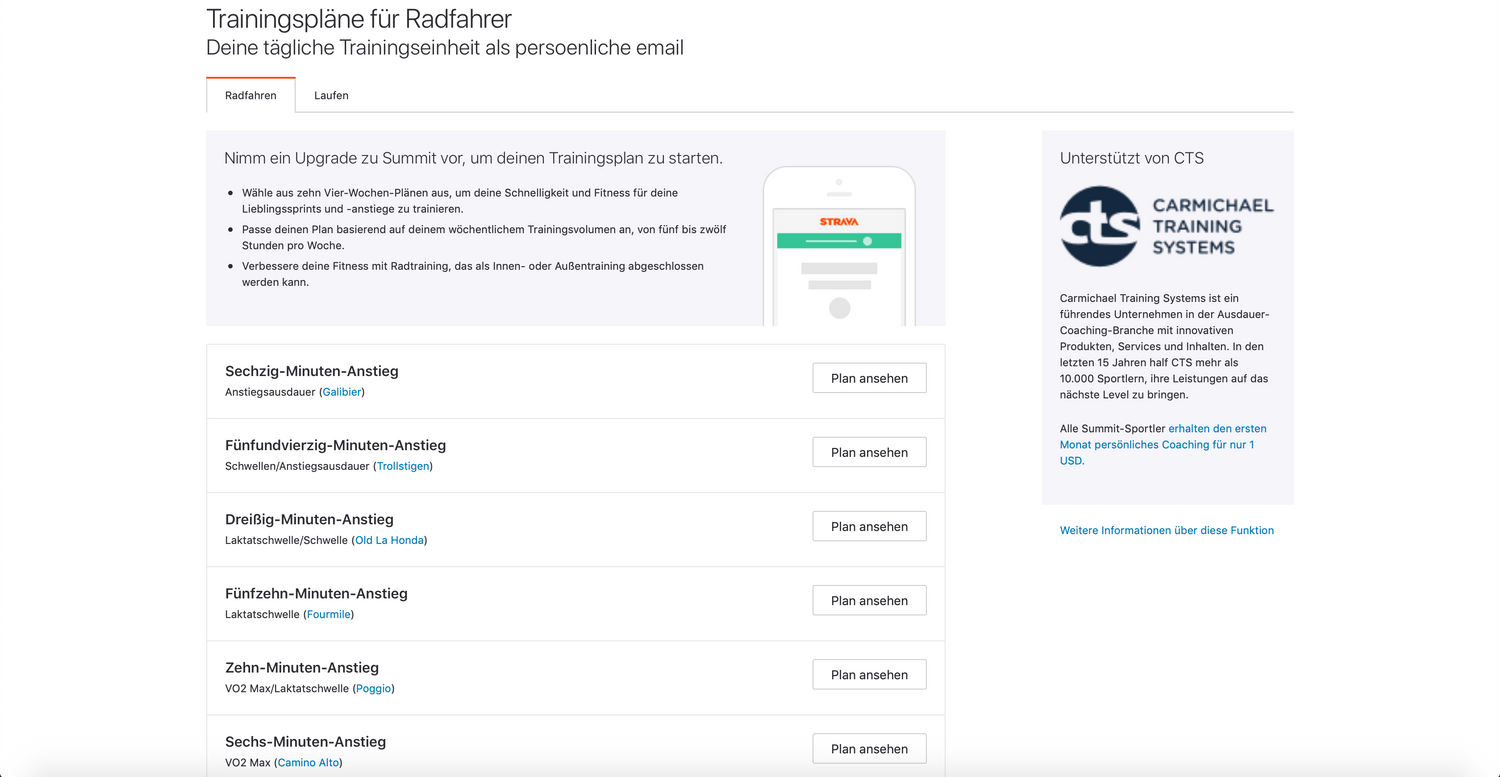Image resolution: width=1500 pixels, height=777 pixels.
Task: Open the Camino Alto link
Action: (308, 762)
